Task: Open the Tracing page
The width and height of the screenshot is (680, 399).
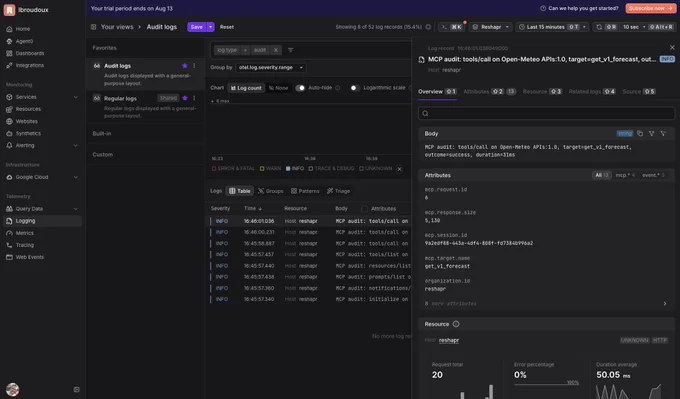Action: pyautogui.click(x=25, y=245)
